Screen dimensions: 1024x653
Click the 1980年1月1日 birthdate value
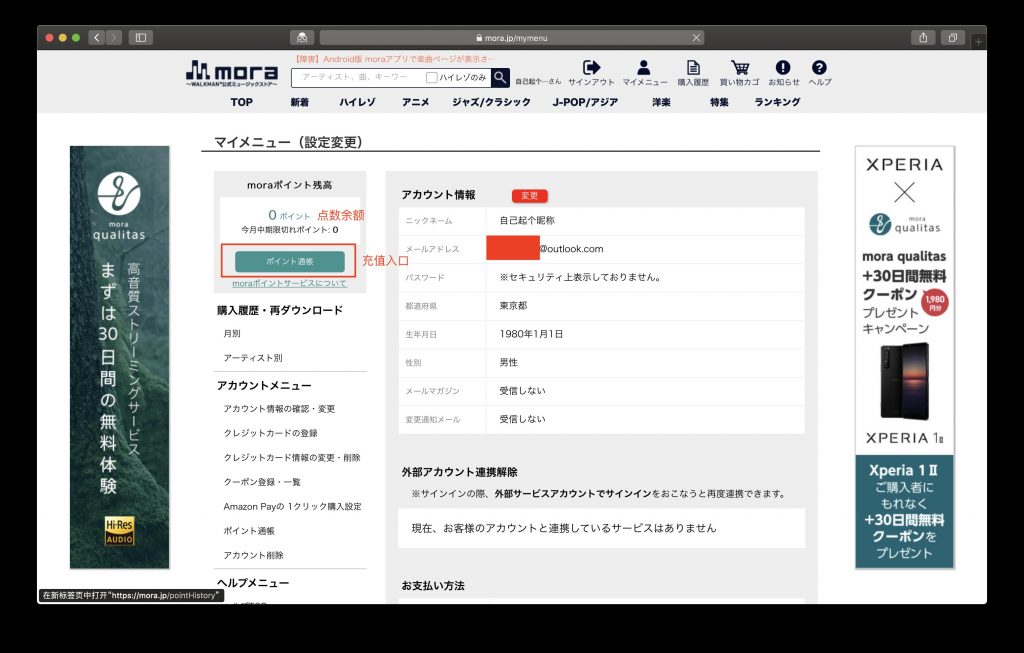point(531,334)
